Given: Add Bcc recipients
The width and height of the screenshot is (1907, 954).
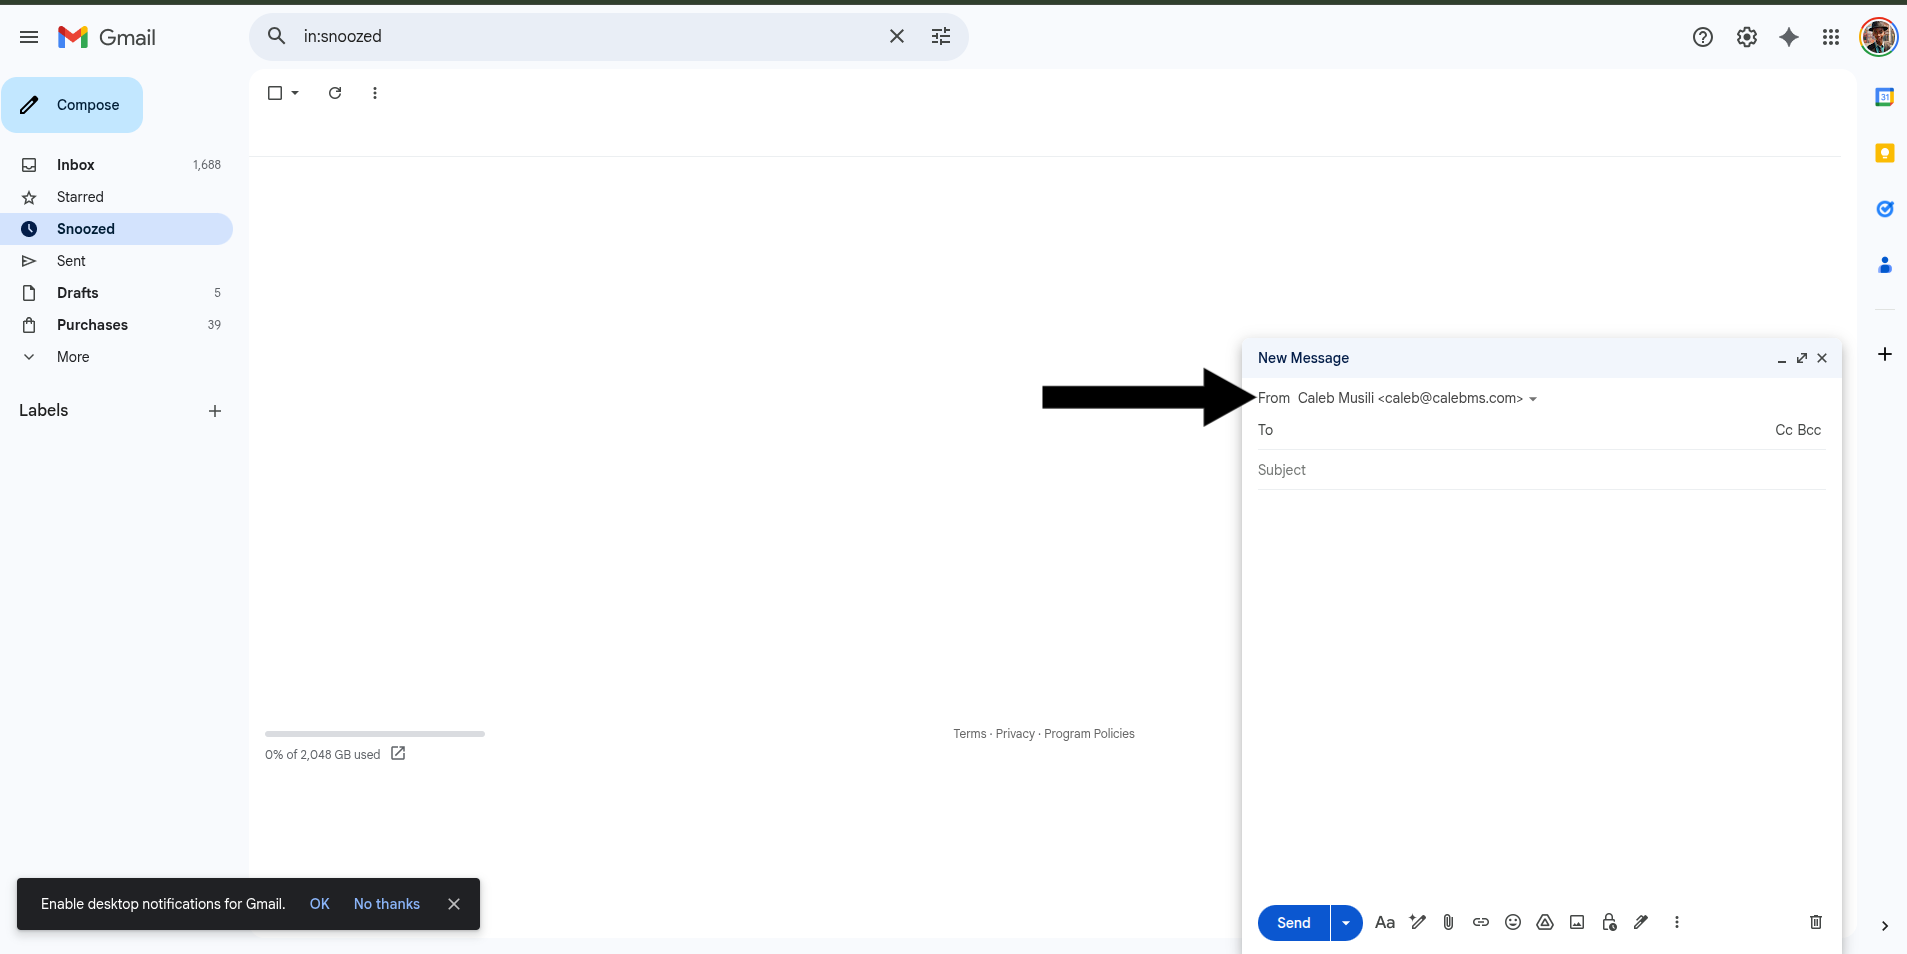Looking at the screenshot, I should point(1809,430).
